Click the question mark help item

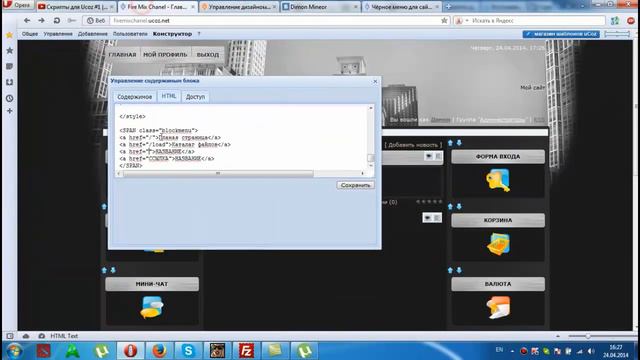click(199, 34)
